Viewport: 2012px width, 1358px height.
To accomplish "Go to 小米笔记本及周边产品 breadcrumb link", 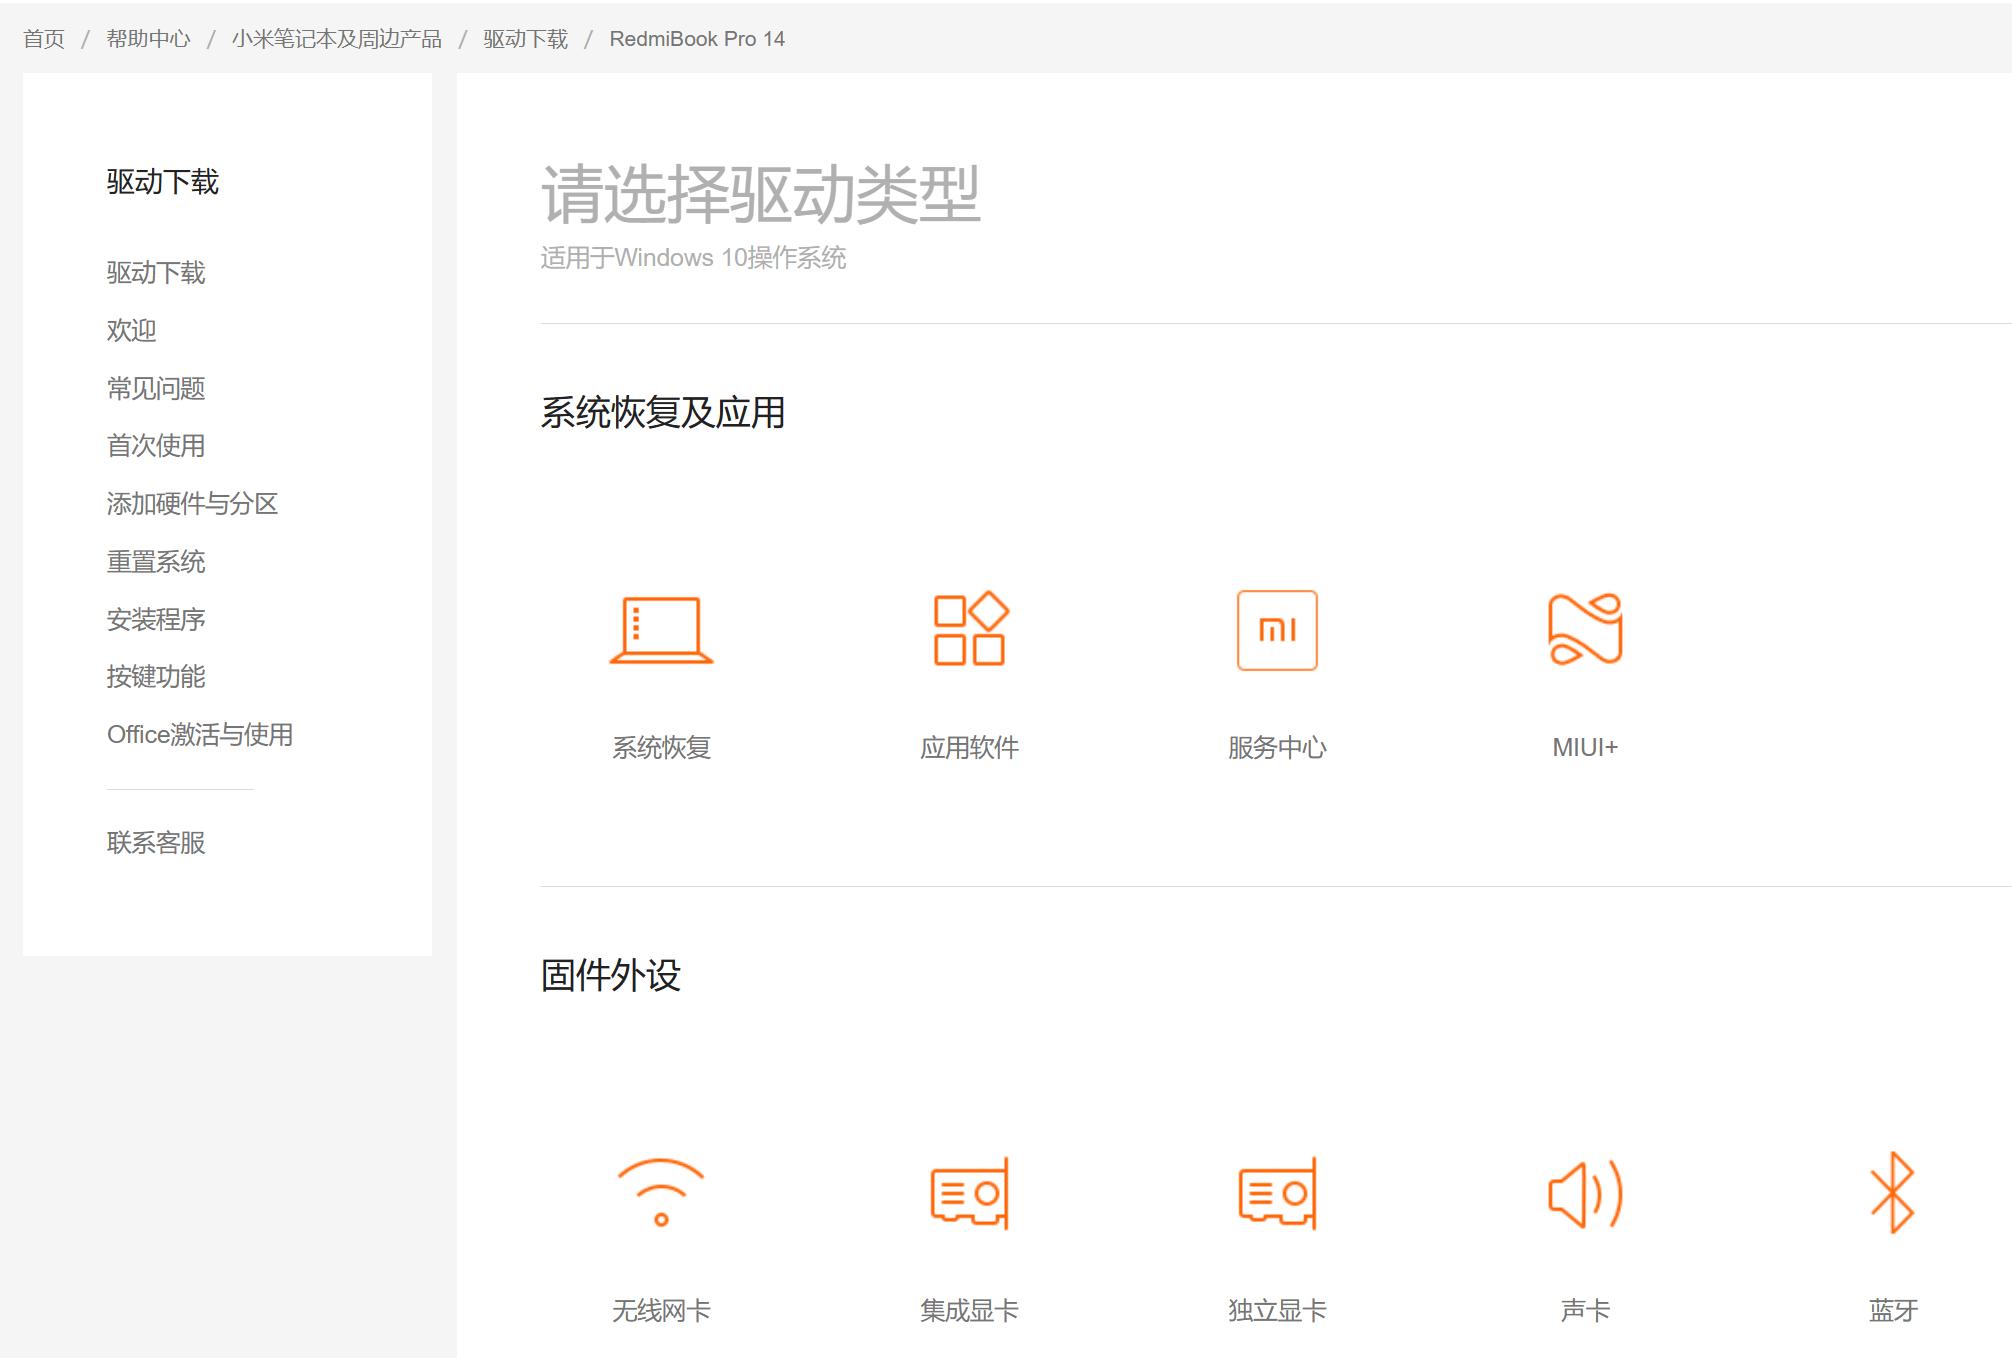I will click(338, 38).
